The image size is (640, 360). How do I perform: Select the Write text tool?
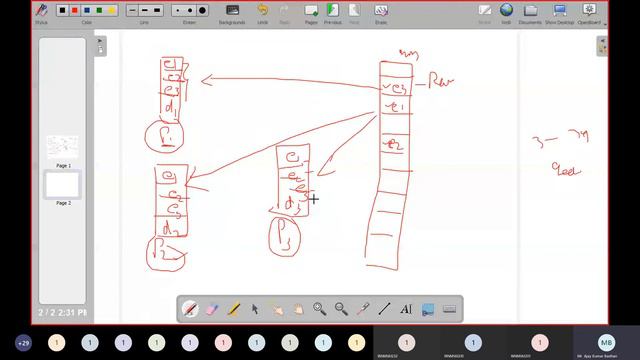406,309
